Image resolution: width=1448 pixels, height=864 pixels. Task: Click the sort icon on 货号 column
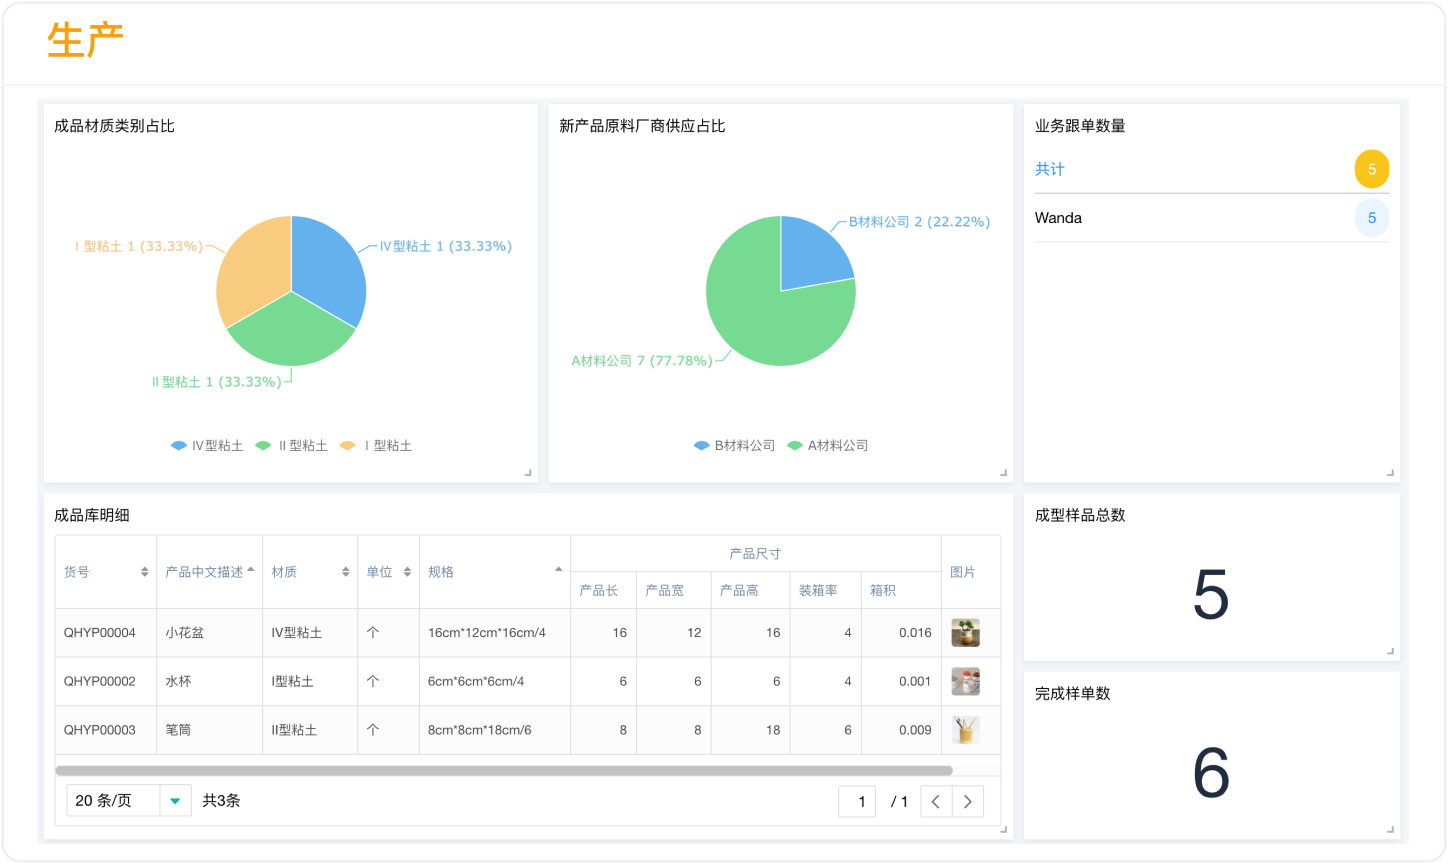click(x=145, y=572)
